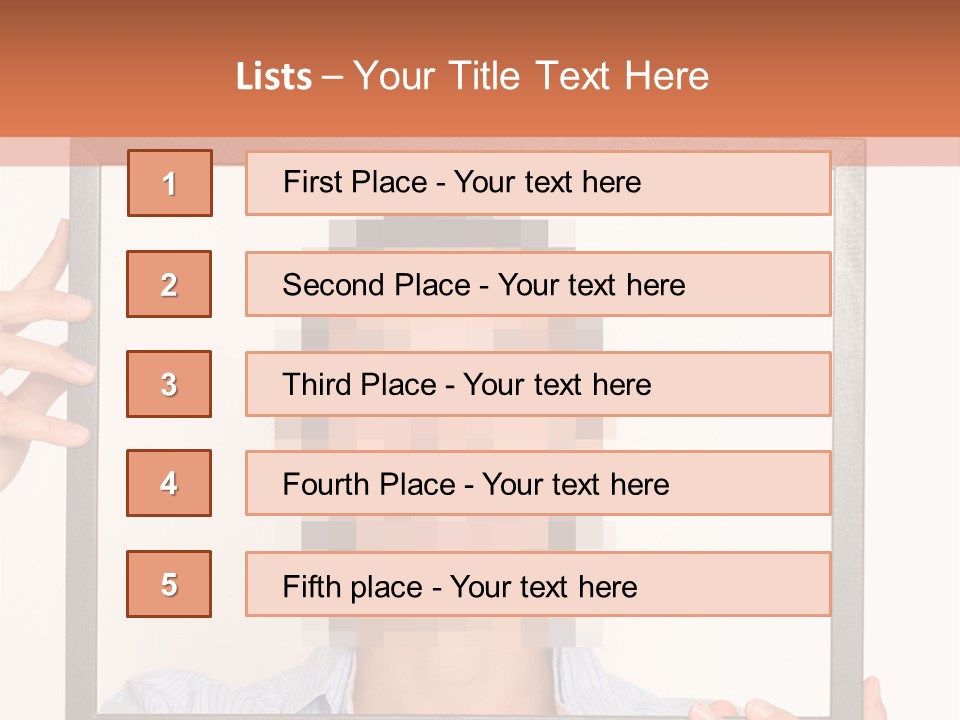
Task: Click the number 5 box
Action: point(169,584)
